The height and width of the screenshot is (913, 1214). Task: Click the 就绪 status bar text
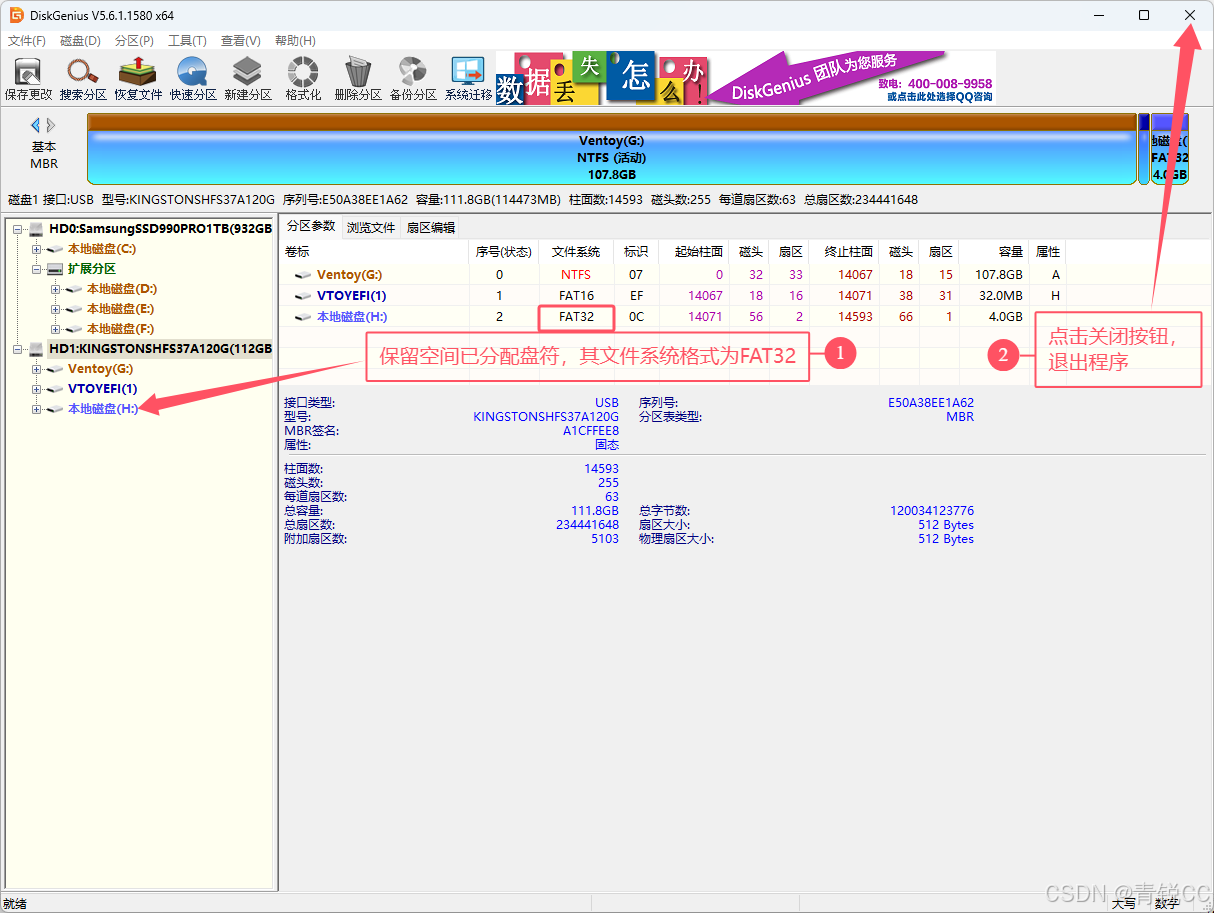tap(15, 904)
